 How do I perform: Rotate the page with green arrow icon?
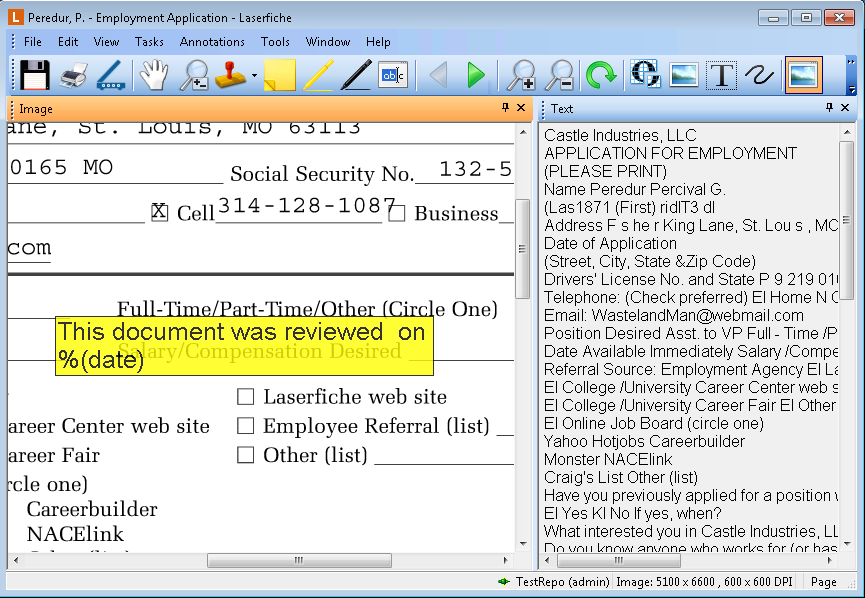pyautogui.click(x=601, y=75)
